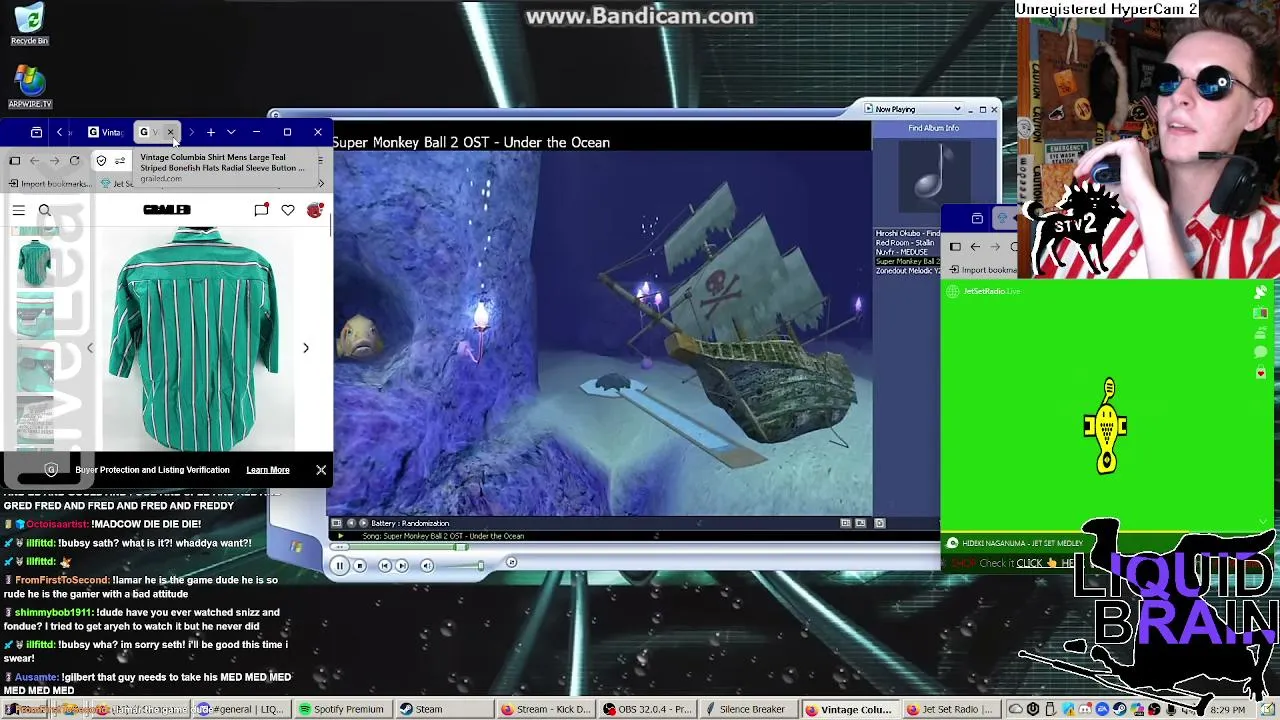This screenshot has height=720, width=1280.
Task: Switch to next visualization
Action: click(362, 523)
